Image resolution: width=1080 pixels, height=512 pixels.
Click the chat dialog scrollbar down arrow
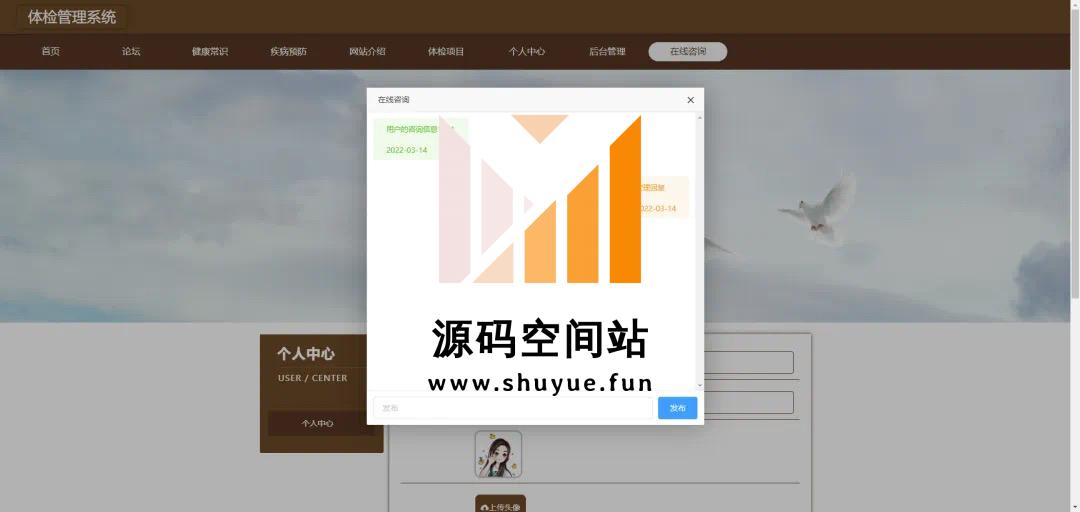(700, 385)
